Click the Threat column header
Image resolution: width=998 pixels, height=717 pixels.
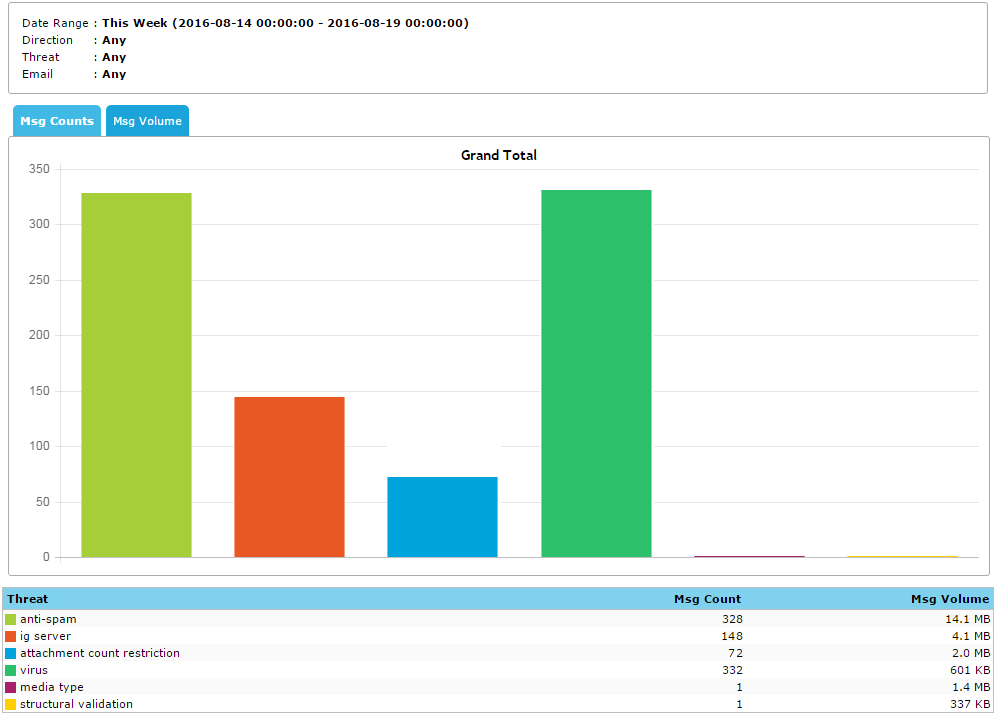click(28, 599)
